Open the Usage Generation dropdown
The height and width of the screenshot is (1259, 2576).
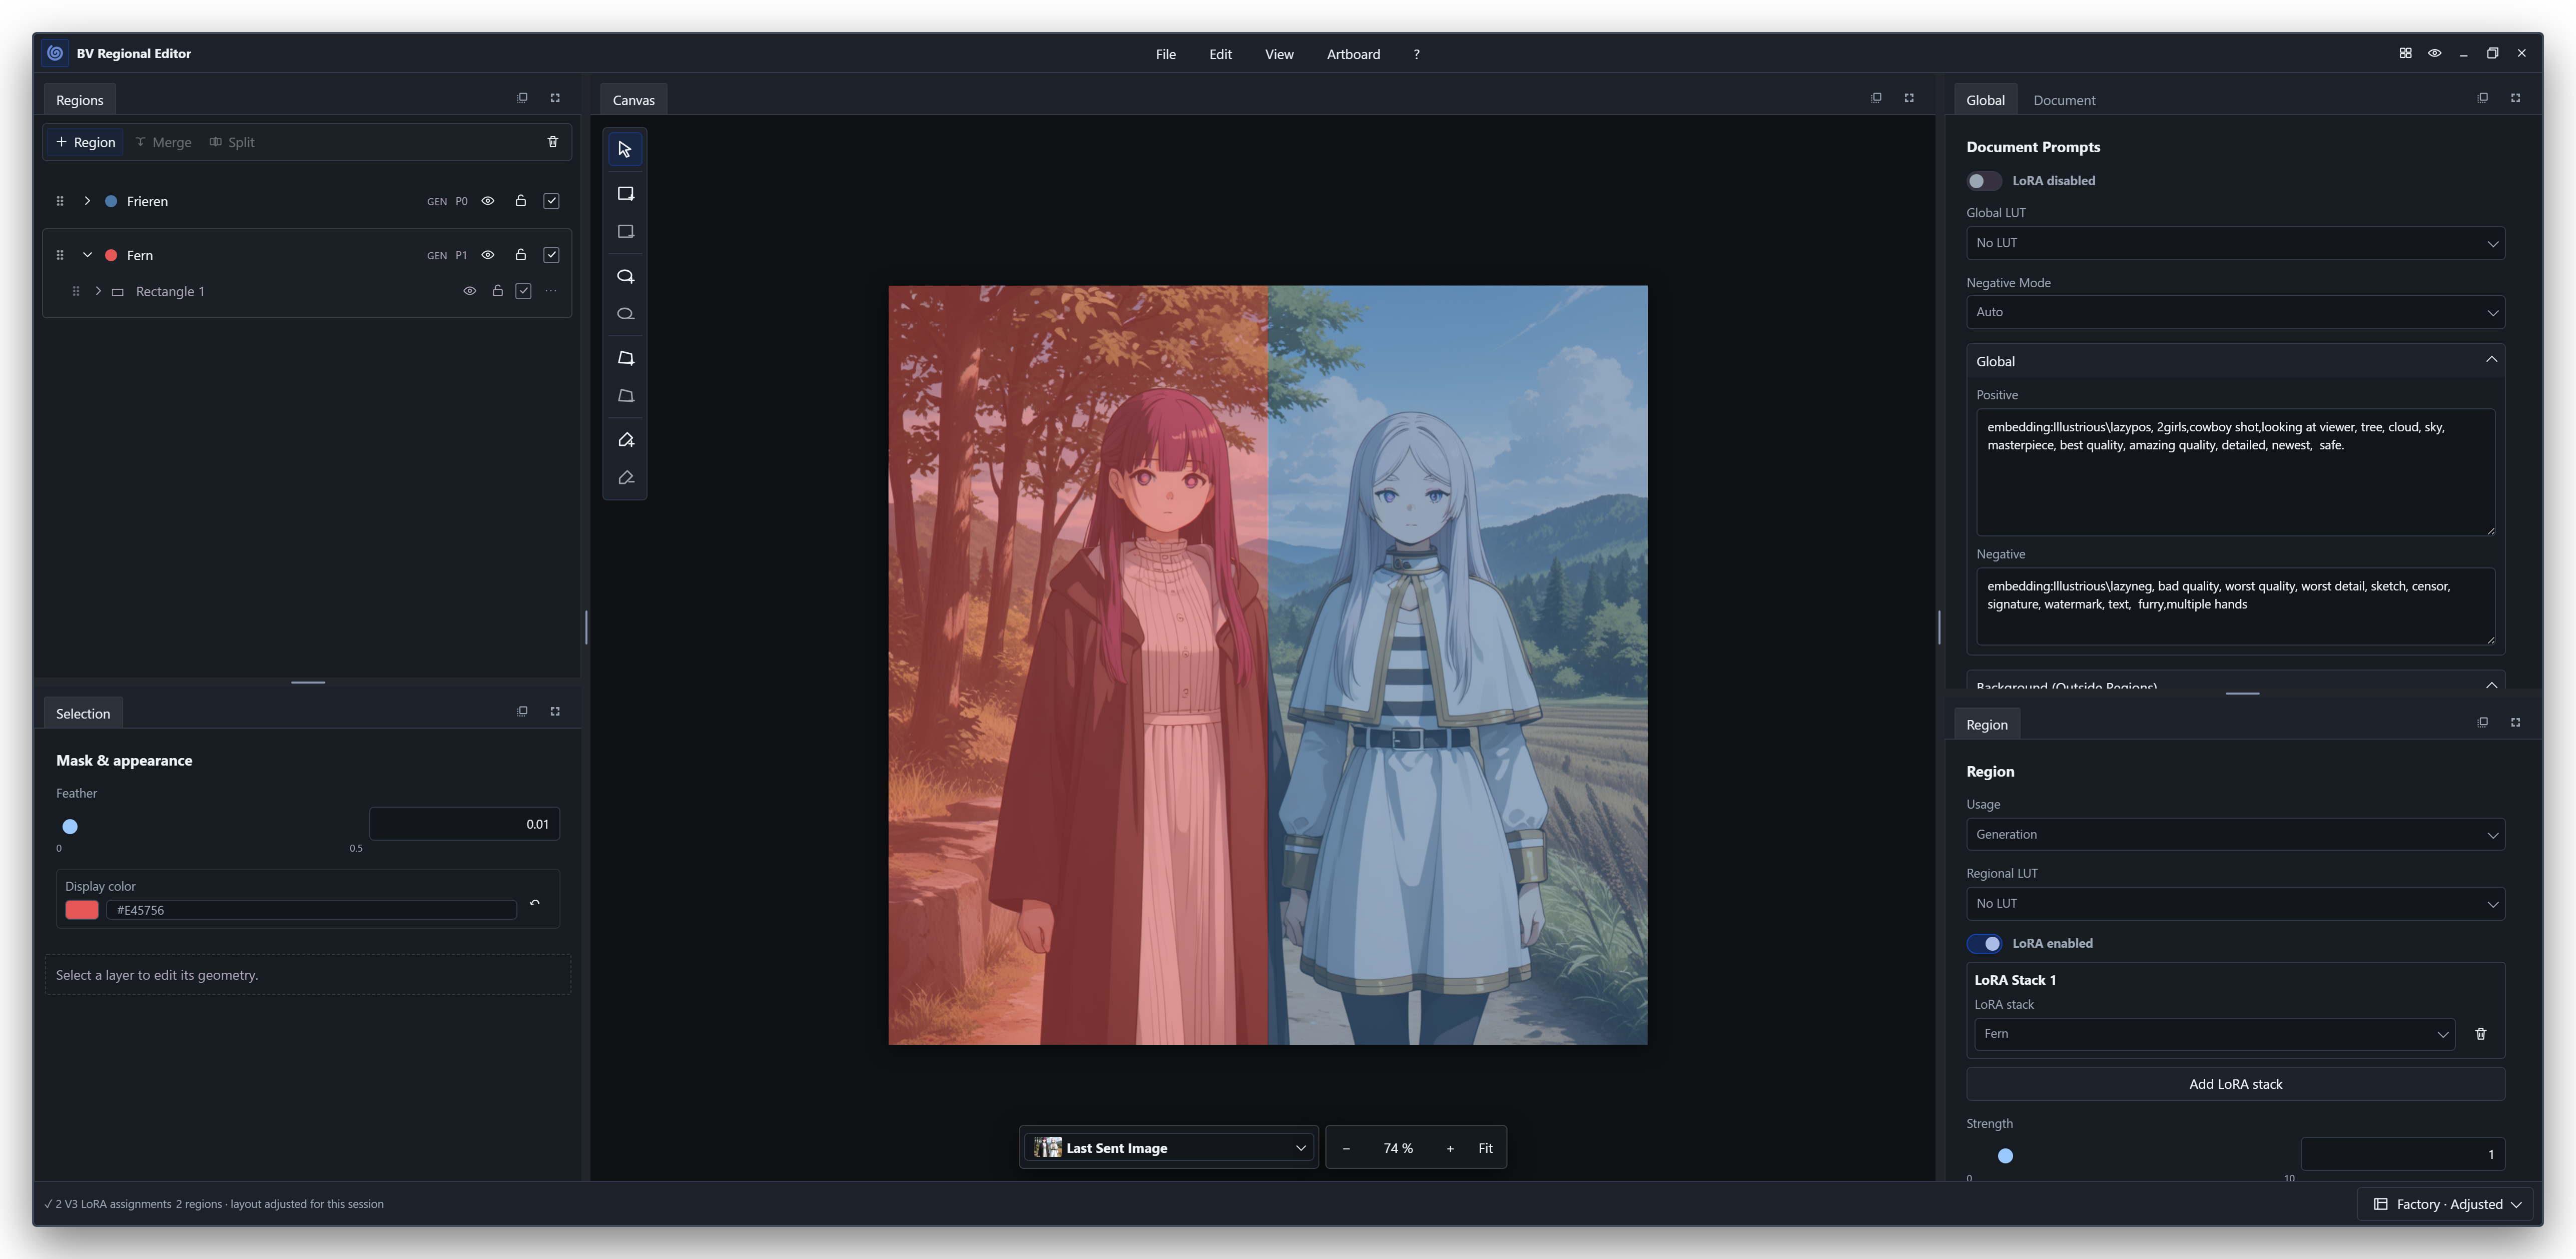2235,834
